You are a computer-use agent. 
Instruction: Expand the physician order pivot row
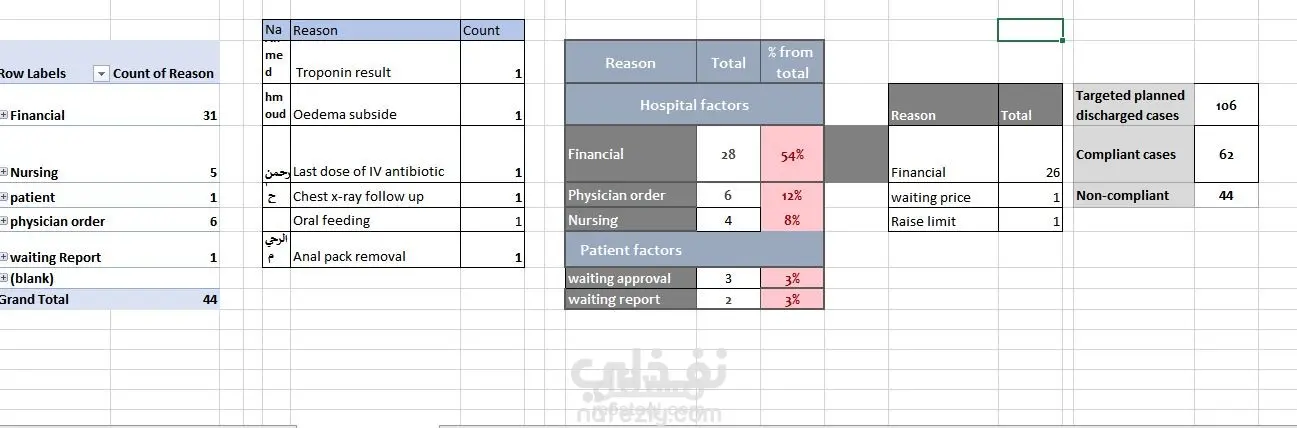4,221
